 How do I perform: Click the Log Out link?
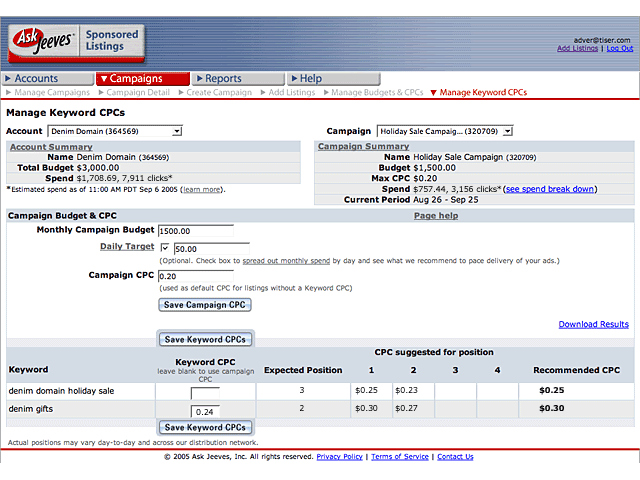pos(619,48)
